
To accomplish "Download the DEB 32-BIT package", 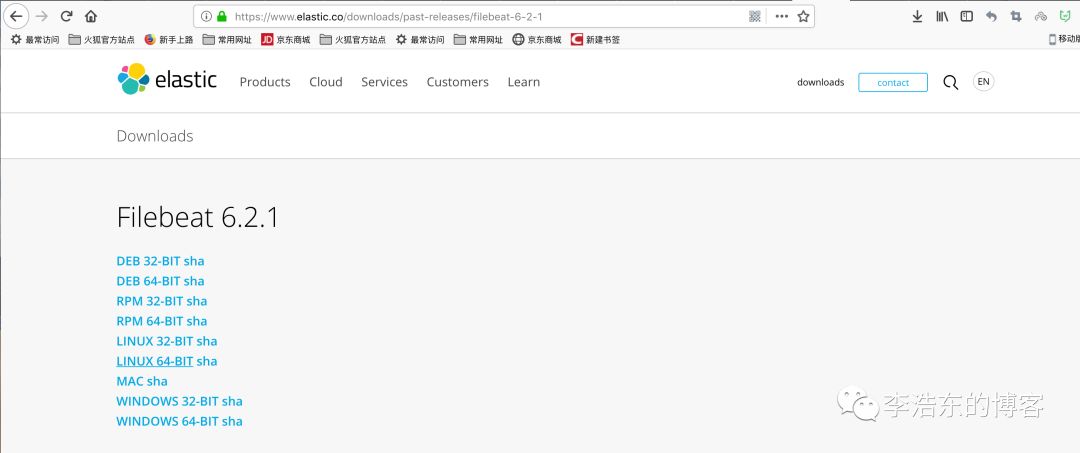I will pyautogui.click(x=148, y=262).
